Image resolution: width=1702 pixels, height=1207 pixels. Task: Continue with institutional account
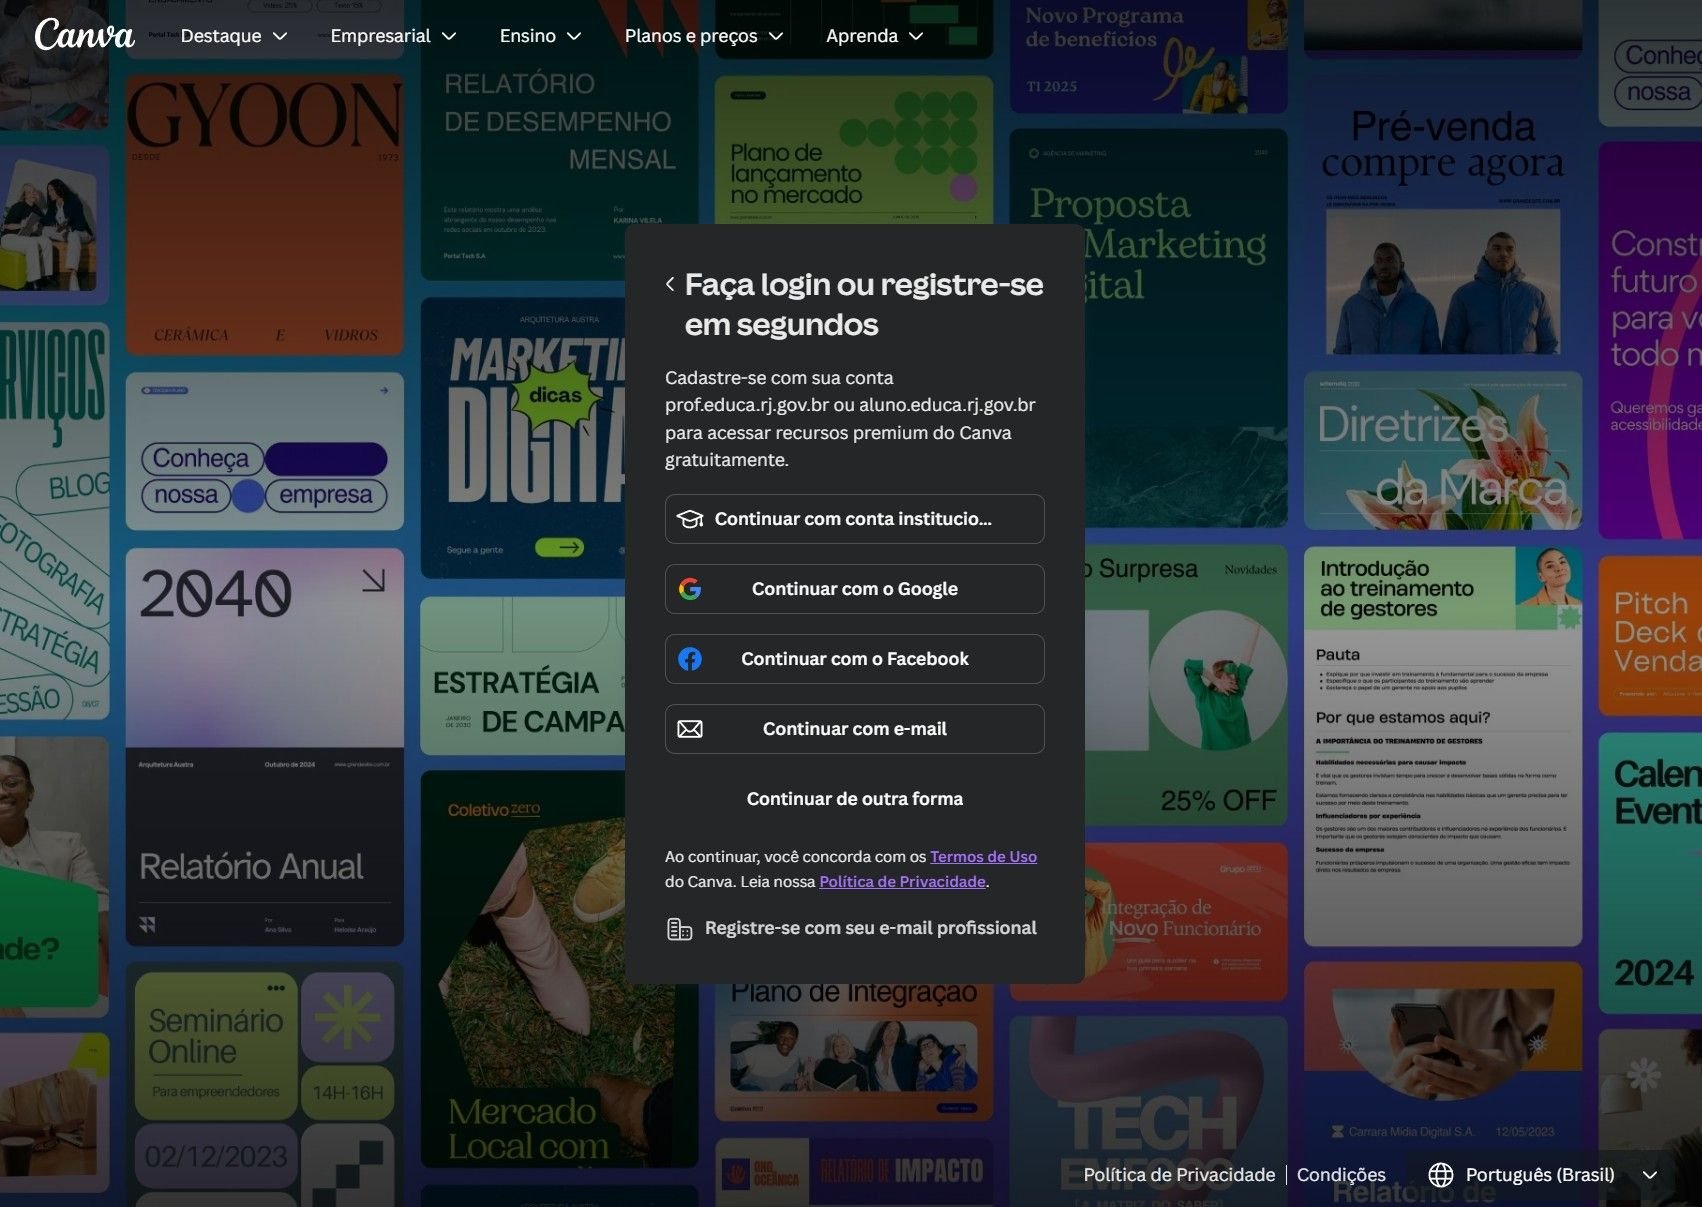click(855, 519)
